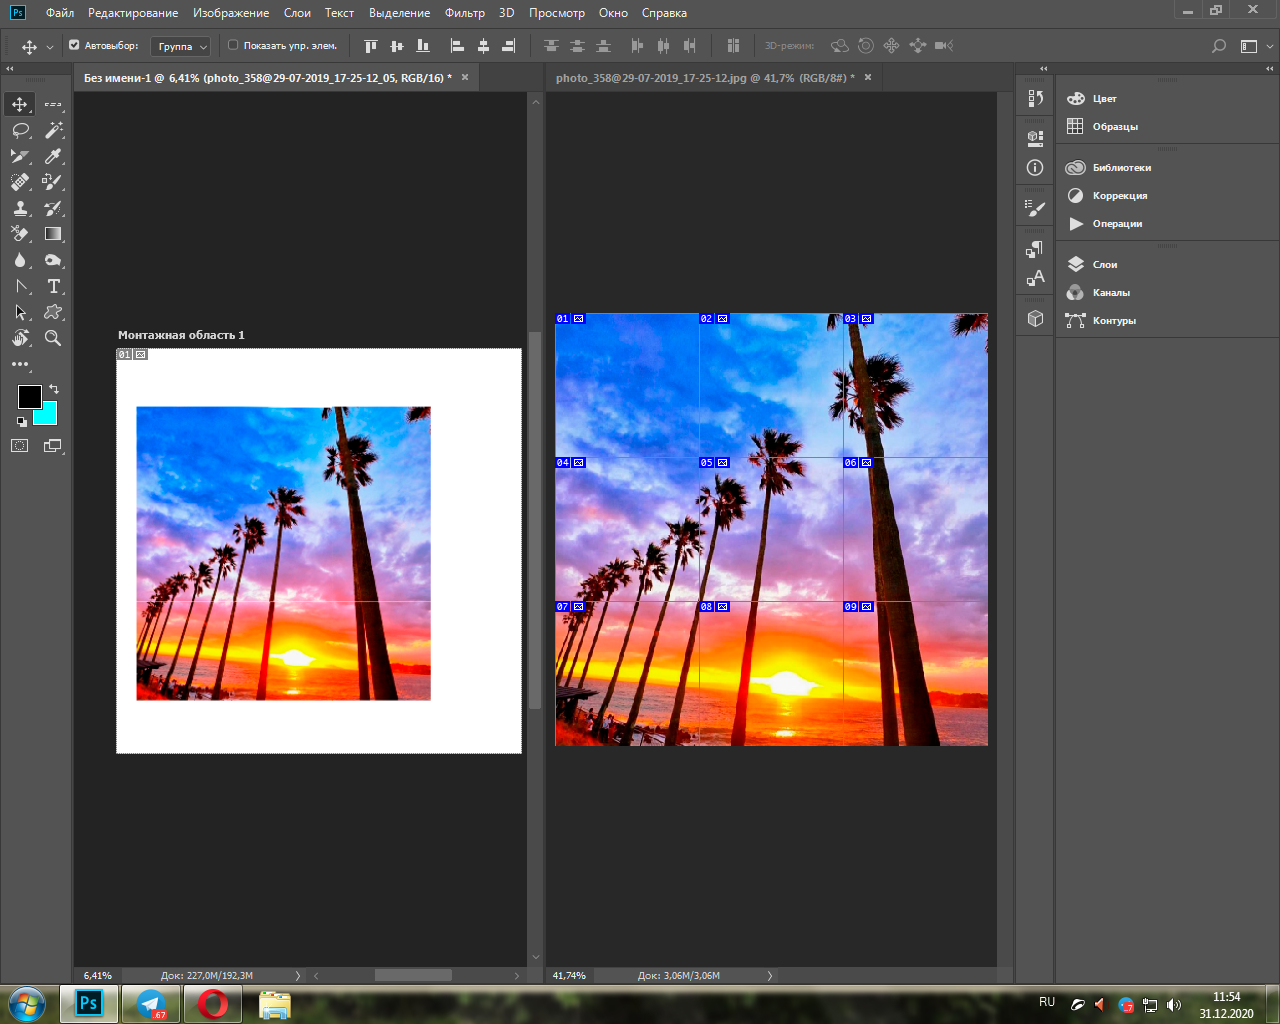Image resolution: width=1280 pixels, height=1024 pixels.
Task: Open the Info panel icon
Action: coord(1035,168)
